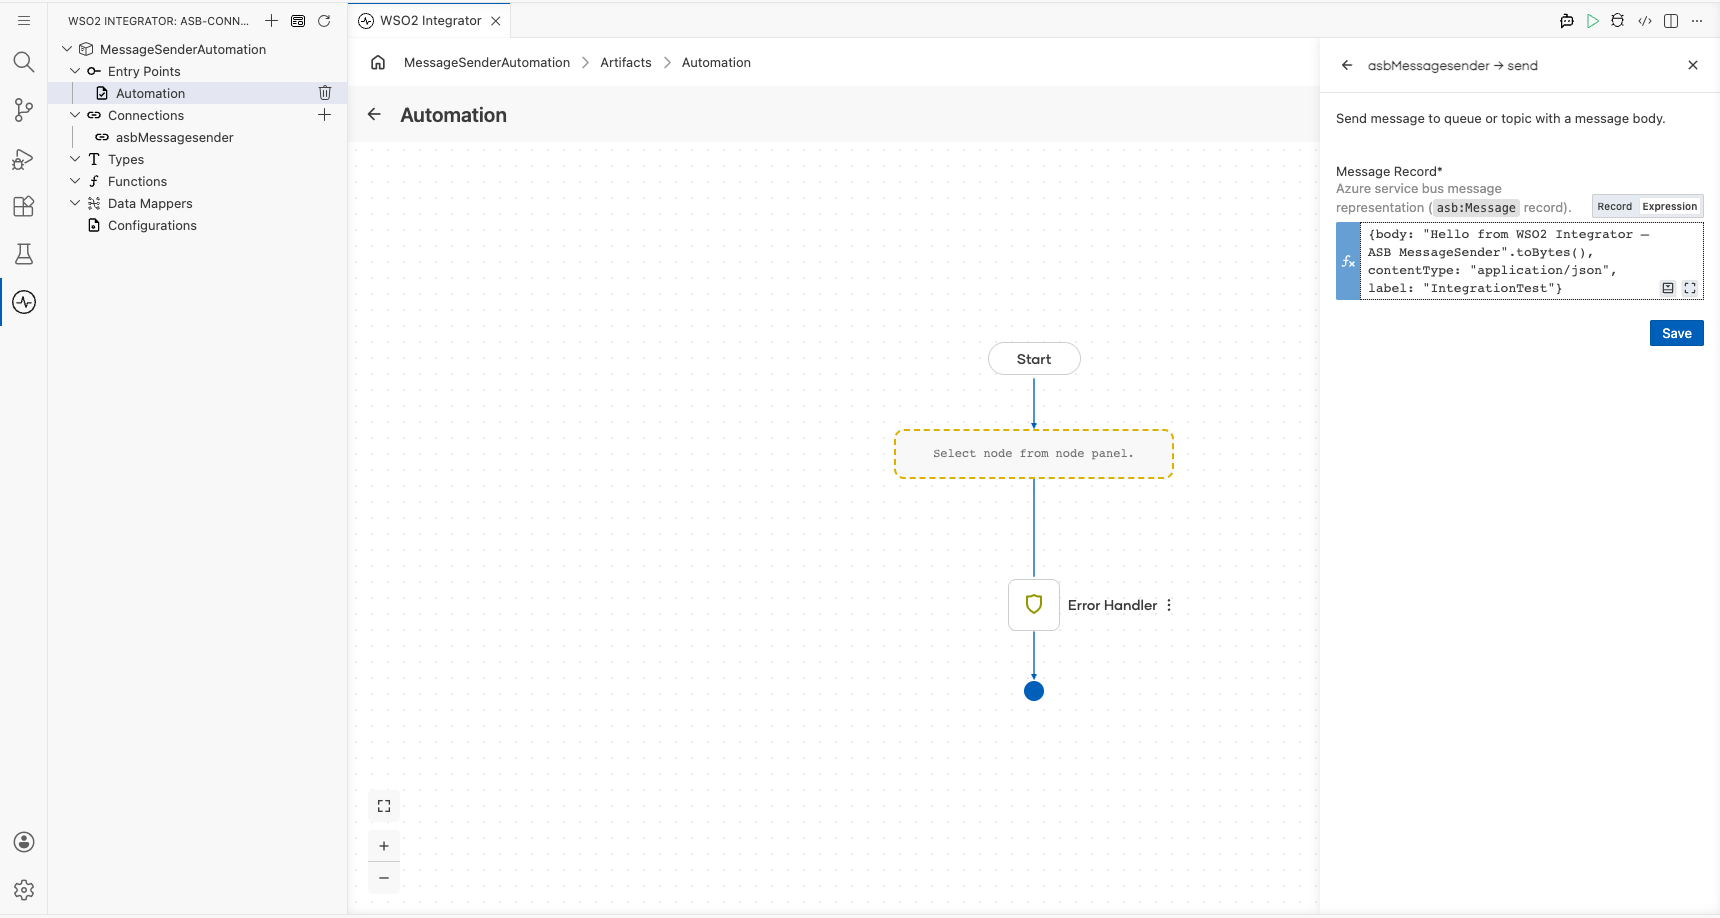Add a new connection with plus icon
This screenshot has width=1720, height=918.
click(325, 115)
